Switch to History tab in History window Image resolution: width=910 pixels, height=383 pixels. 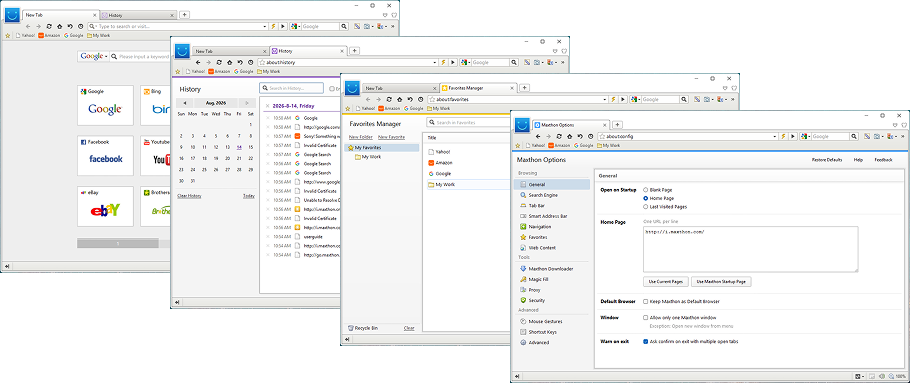[308, 50]
